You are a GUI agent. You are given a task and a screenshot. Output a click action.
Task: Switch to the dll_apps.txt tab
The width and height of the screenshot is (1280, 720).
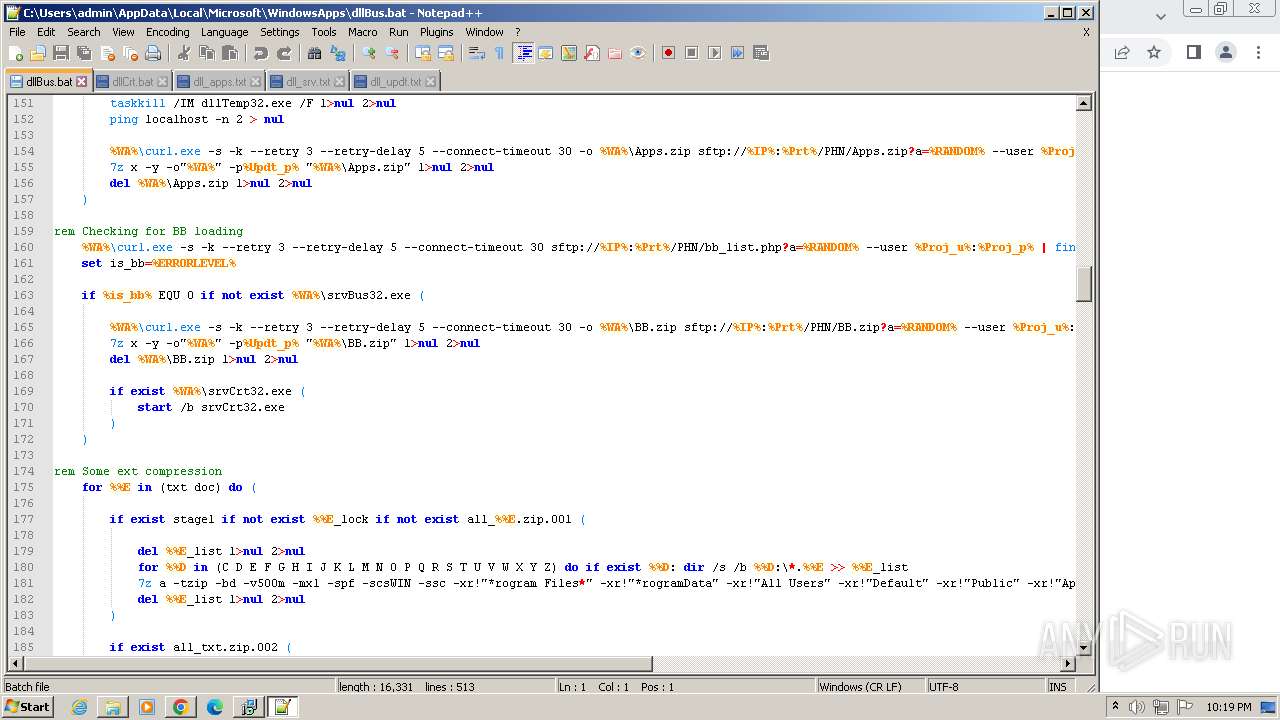click(x=218, y=82)
